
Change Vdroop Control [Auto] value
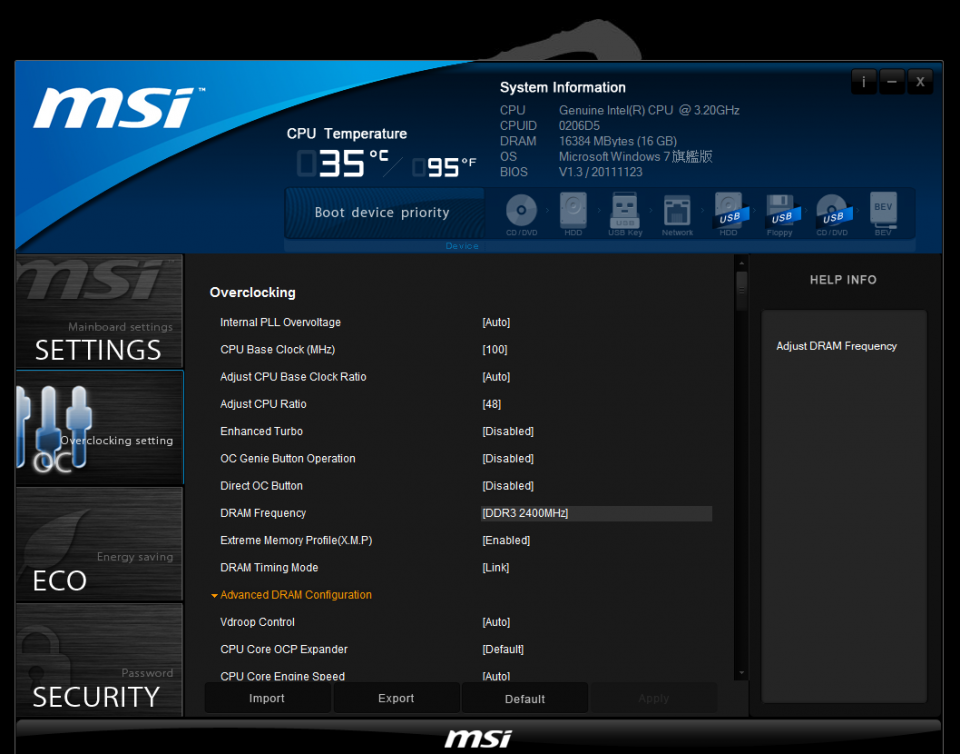click(496, 622)
